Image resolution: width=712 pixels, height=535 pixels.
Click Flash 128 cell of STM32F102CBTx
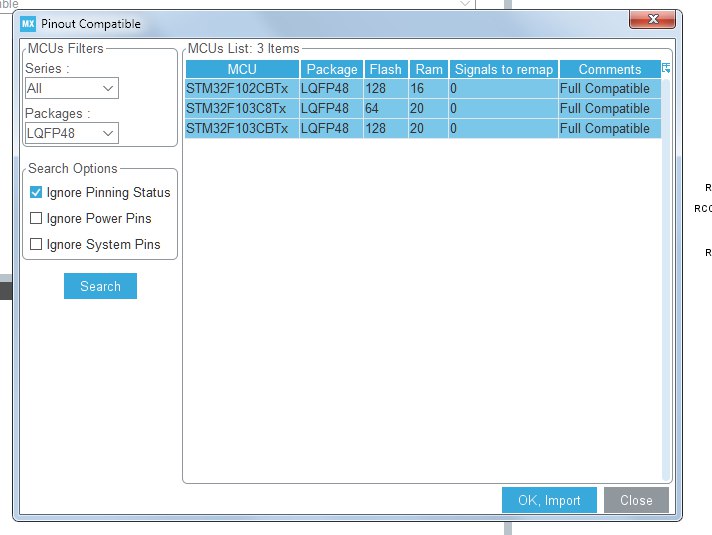[x=386, y=89]
